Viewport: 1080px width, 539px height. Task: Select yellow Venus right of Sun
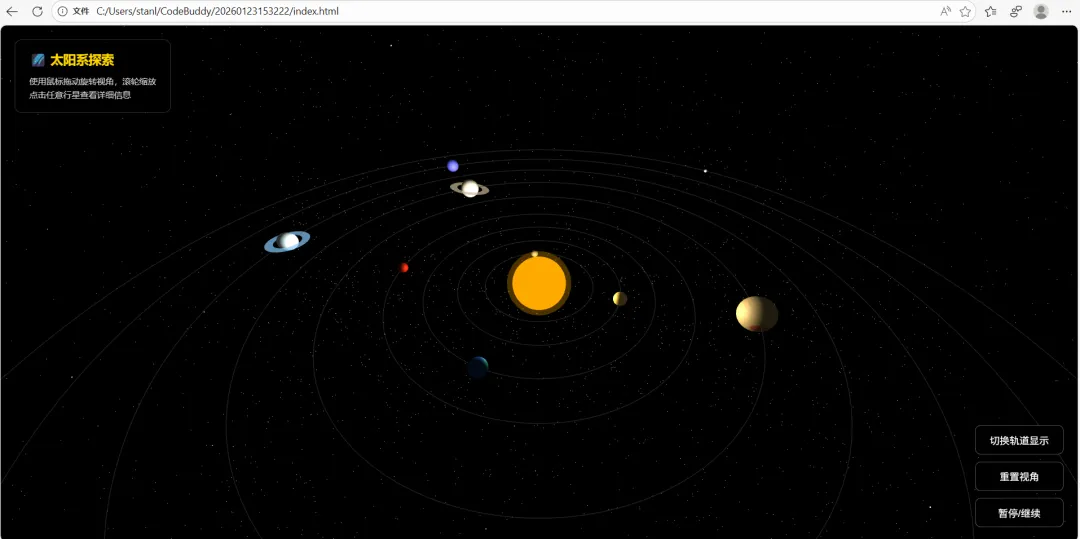(x=620, y=298)
